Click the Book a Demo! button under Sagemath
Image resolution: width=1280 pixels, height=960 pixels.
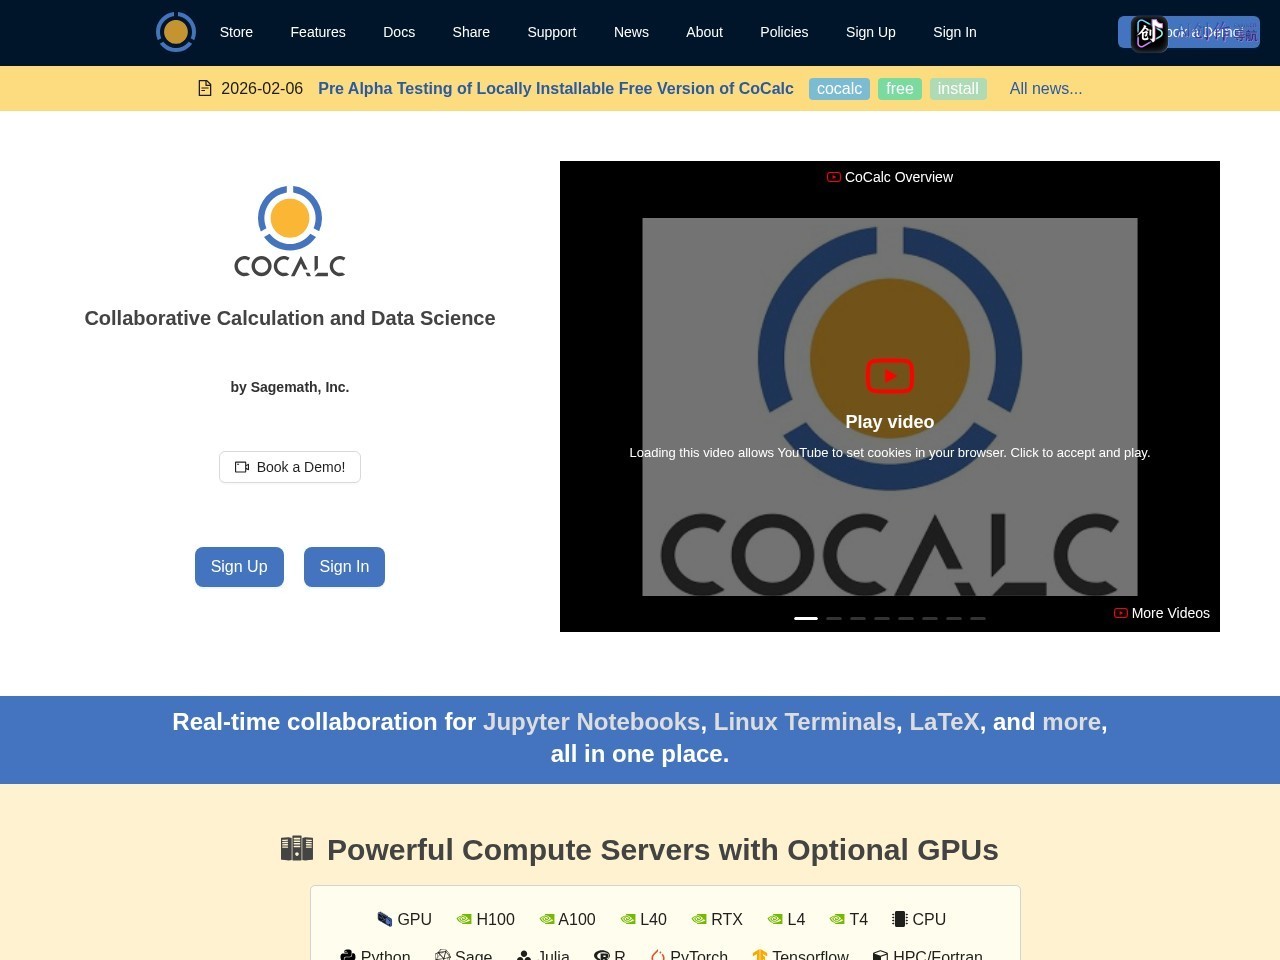(290, 467)
